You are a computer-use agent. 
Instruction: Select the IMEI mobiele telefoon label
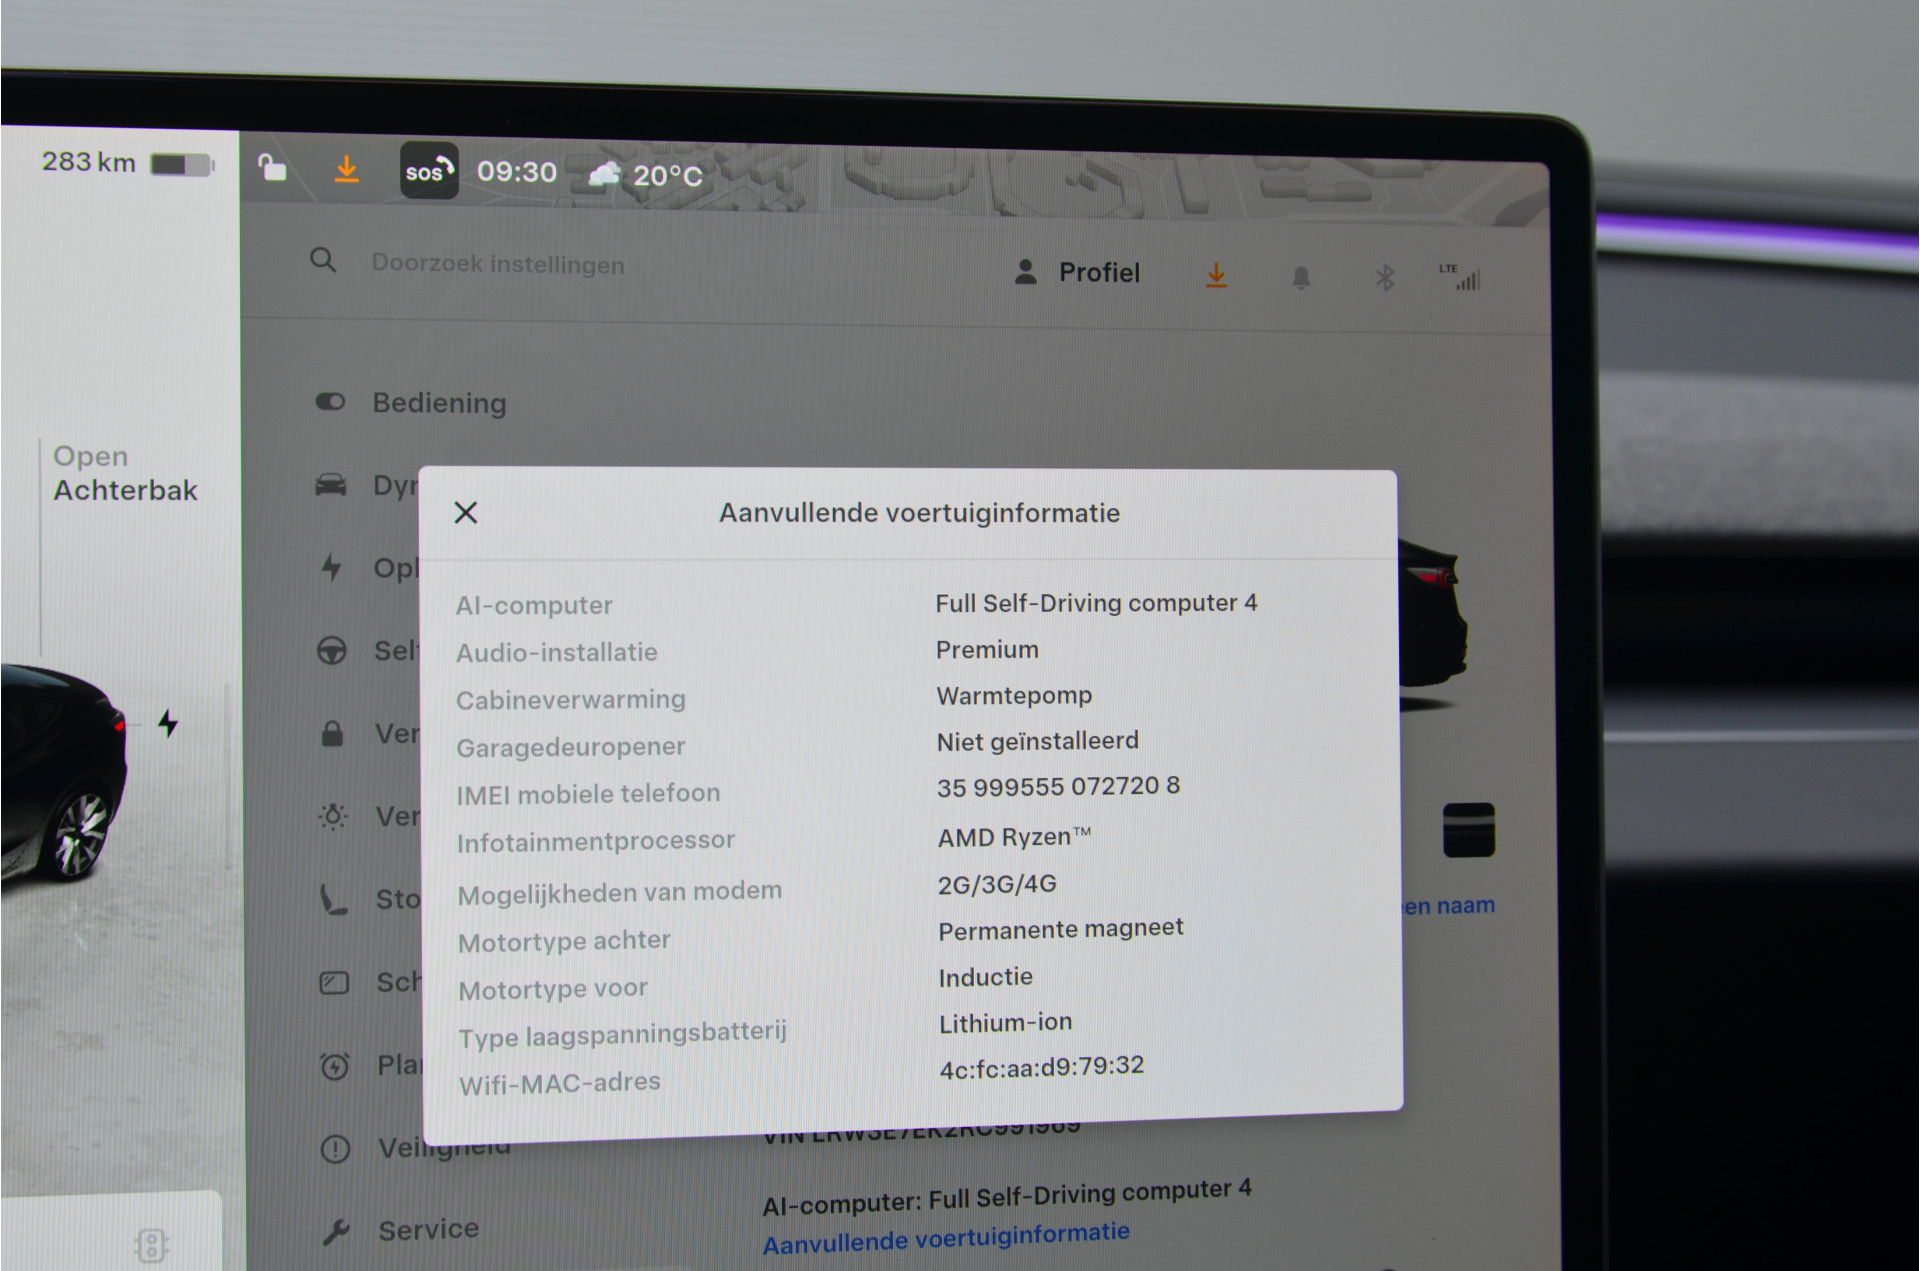pyautogui.click(x=588, y=794)
